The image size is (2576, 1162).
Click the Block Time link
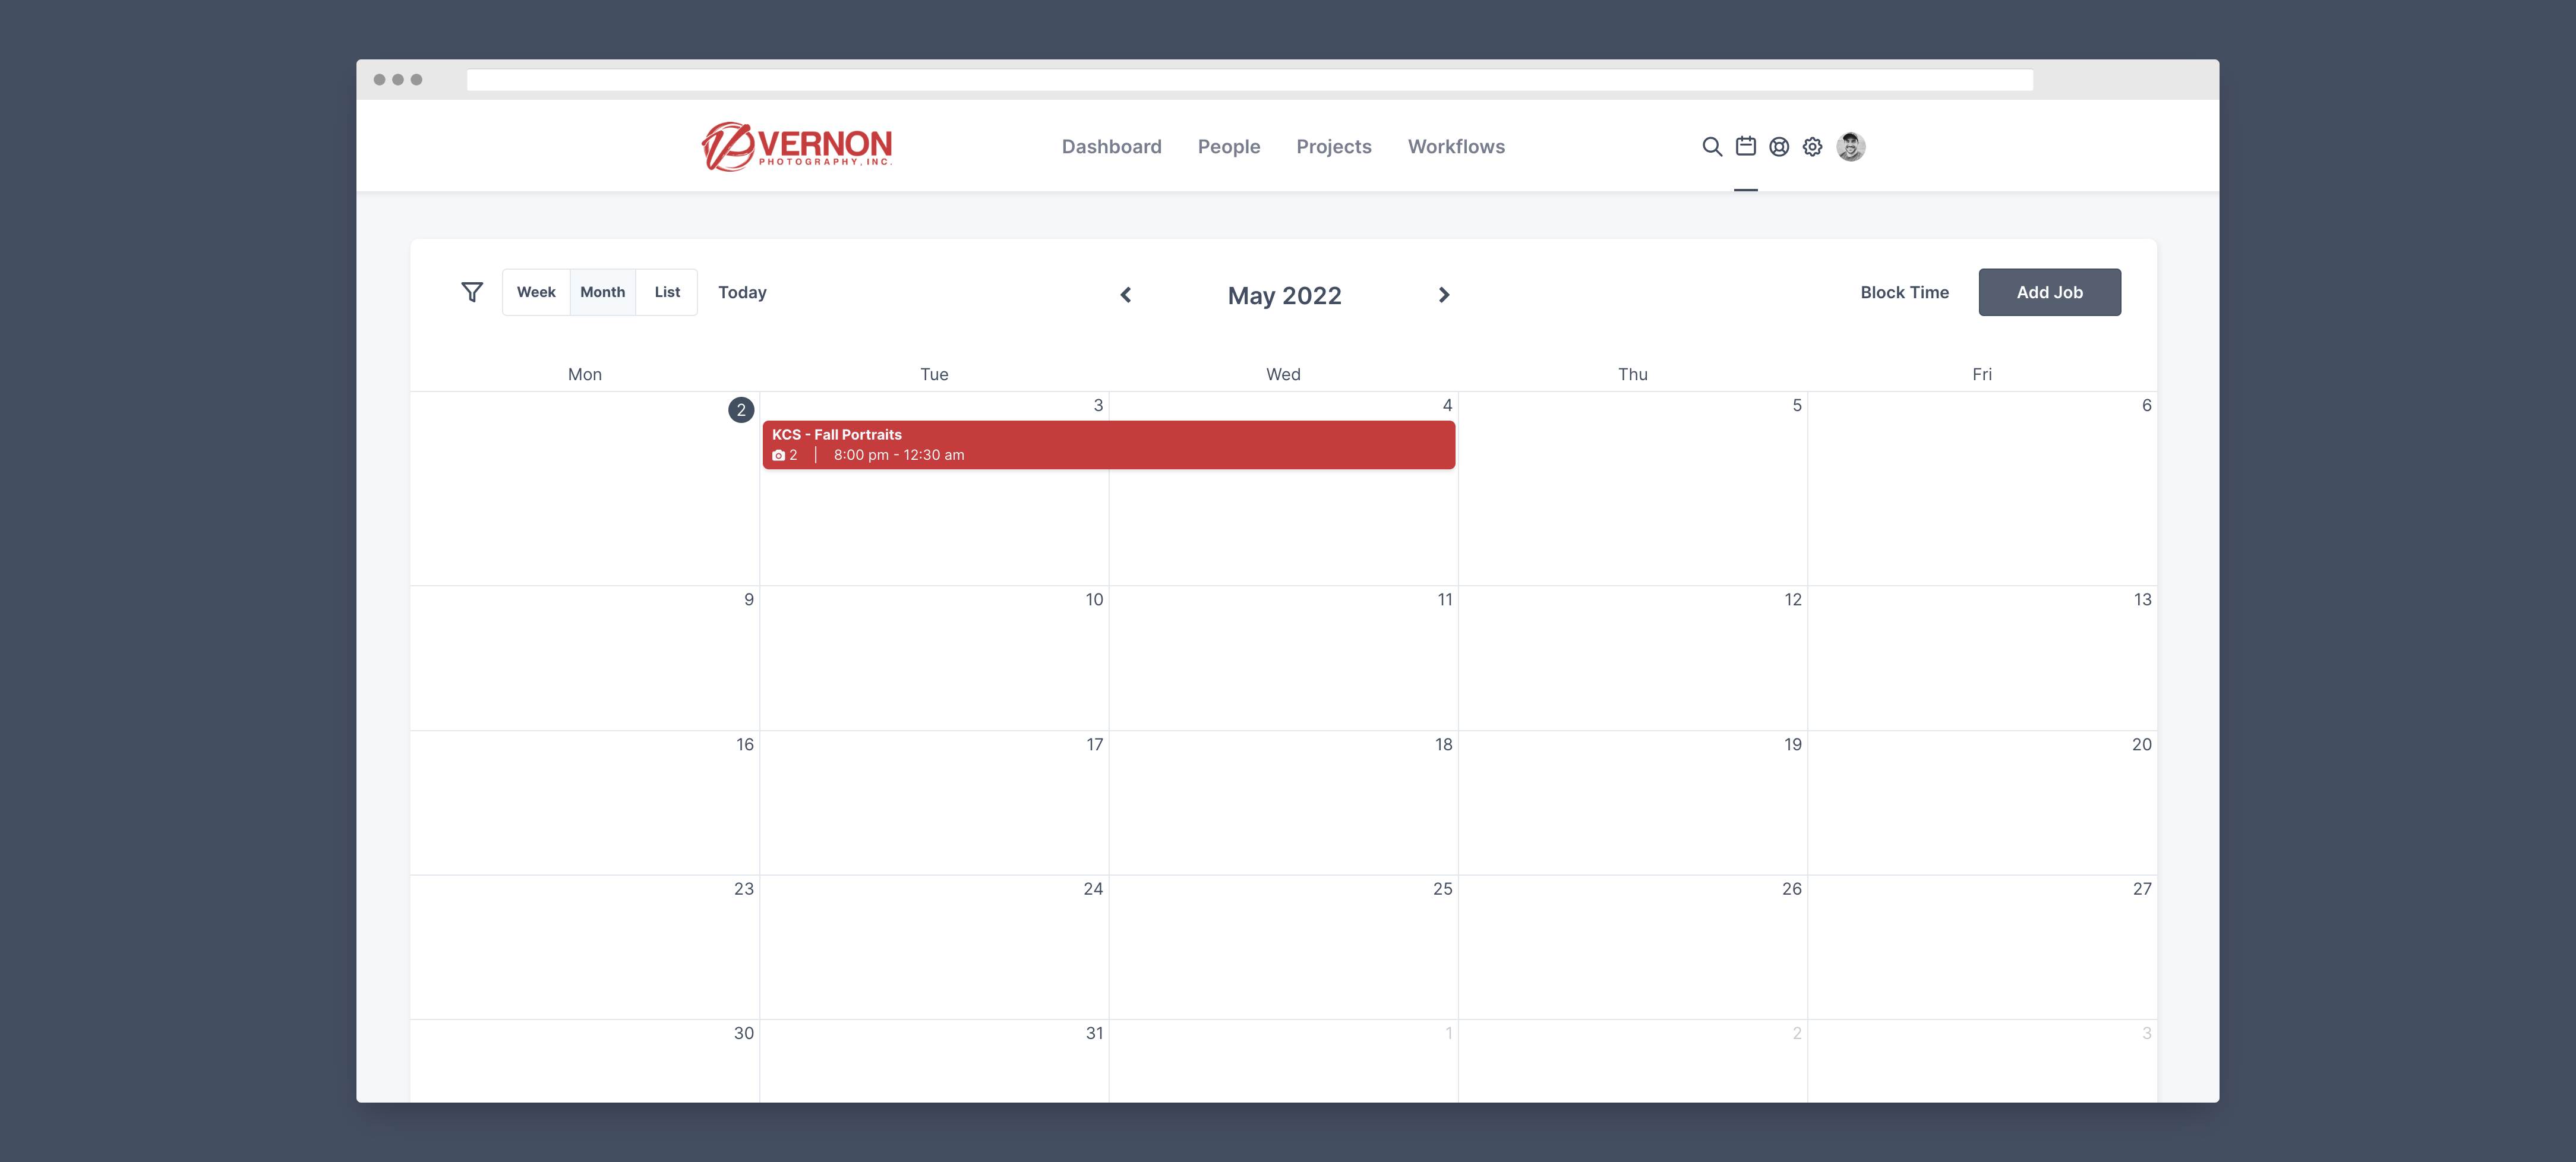[x=1904, y=292]
